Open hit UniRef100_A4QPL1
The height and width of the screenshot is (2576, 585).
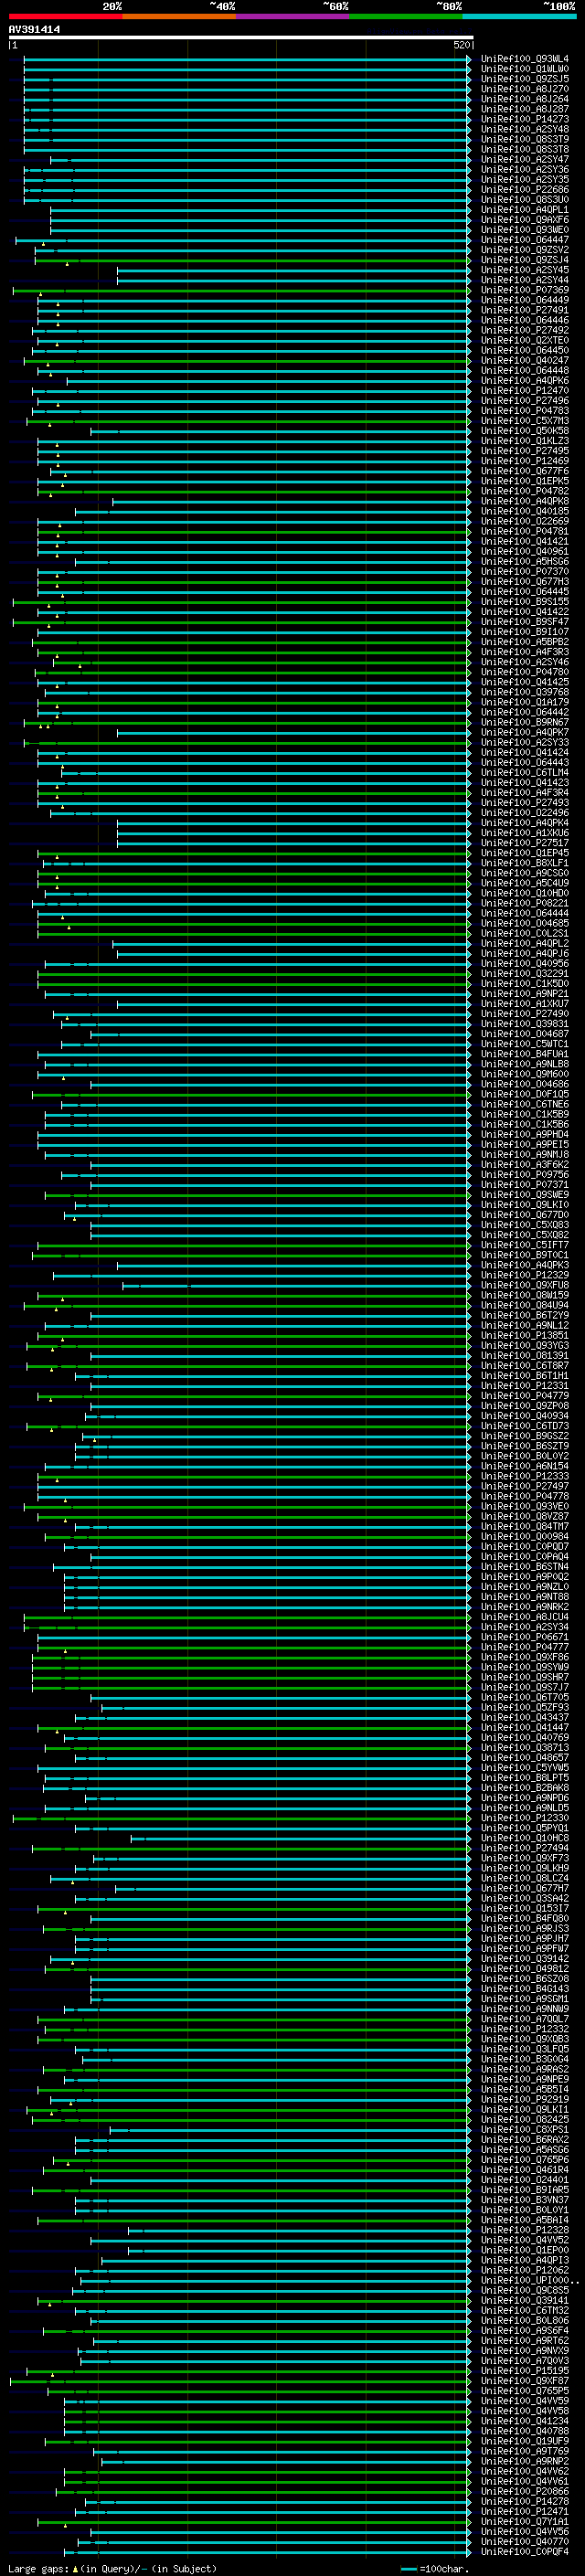524,210
